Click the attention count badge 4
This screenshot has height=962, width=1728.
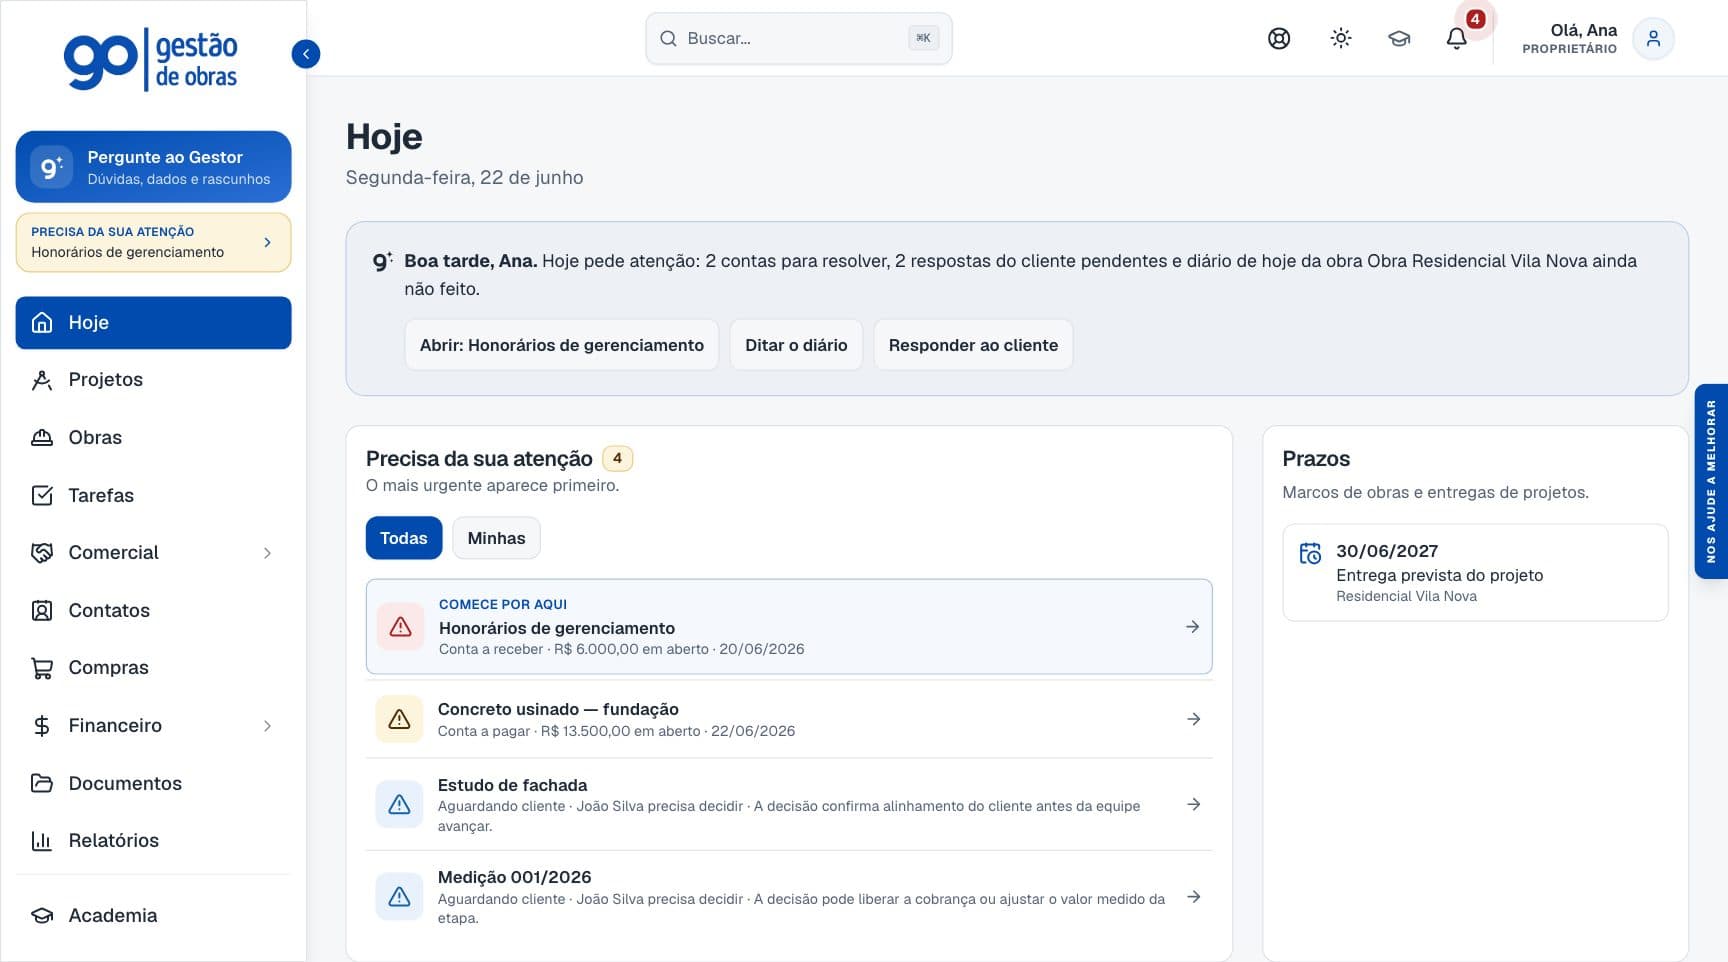617,459
